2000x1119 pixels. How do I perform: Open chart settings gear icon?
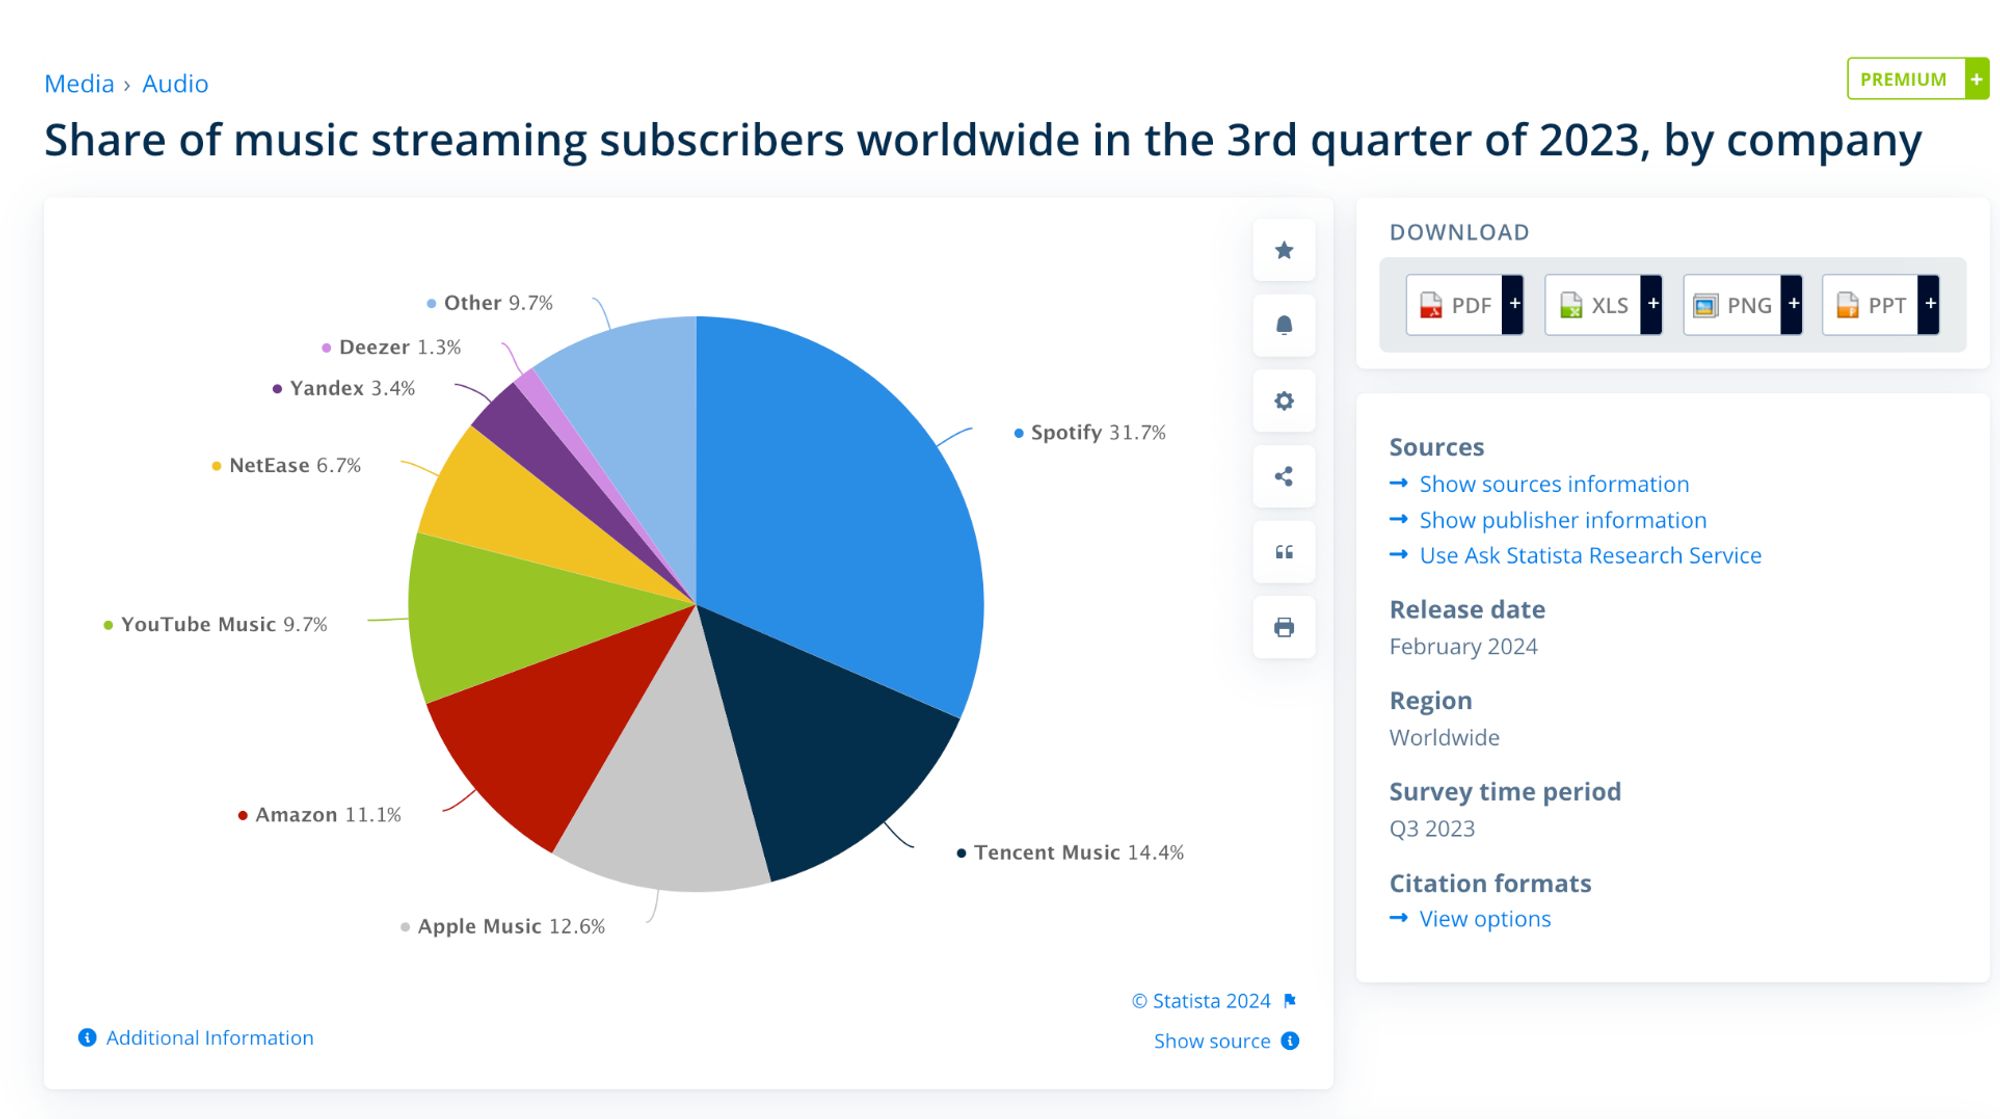point(1284,401)
